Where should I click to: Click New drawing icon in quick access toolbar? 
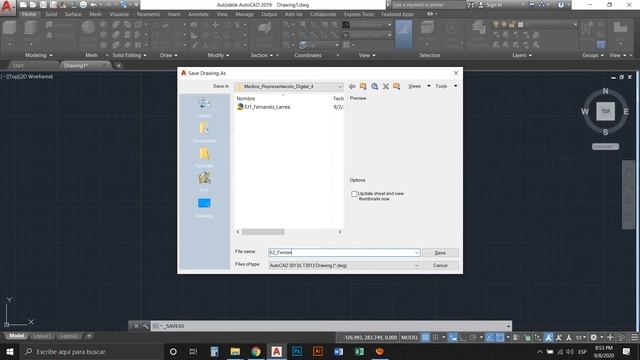pyautogui.click(x=23, y=5)
